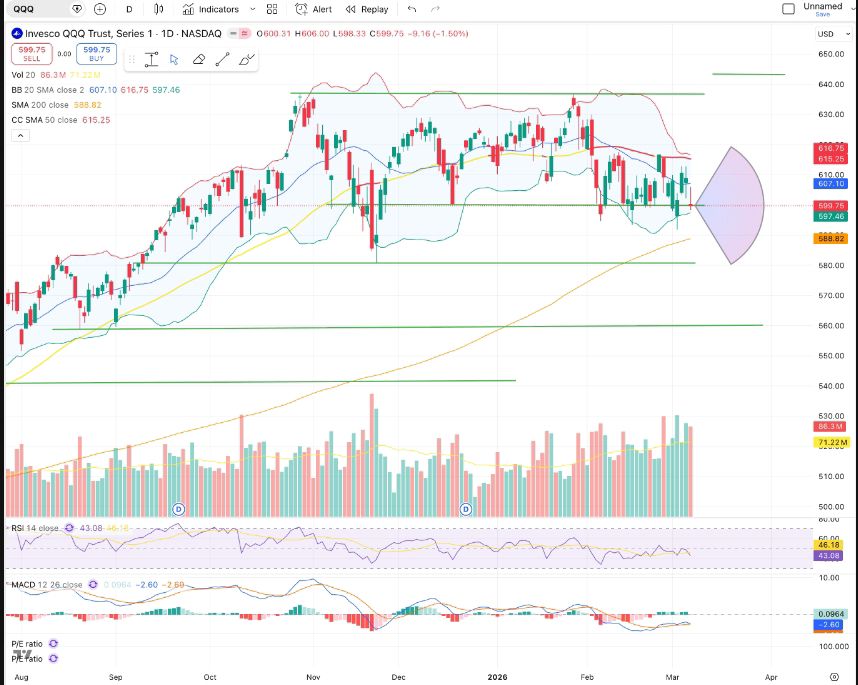Open the D timeframe interval selector
Screen dimensions: 858x685
click(x=129, y=9)
